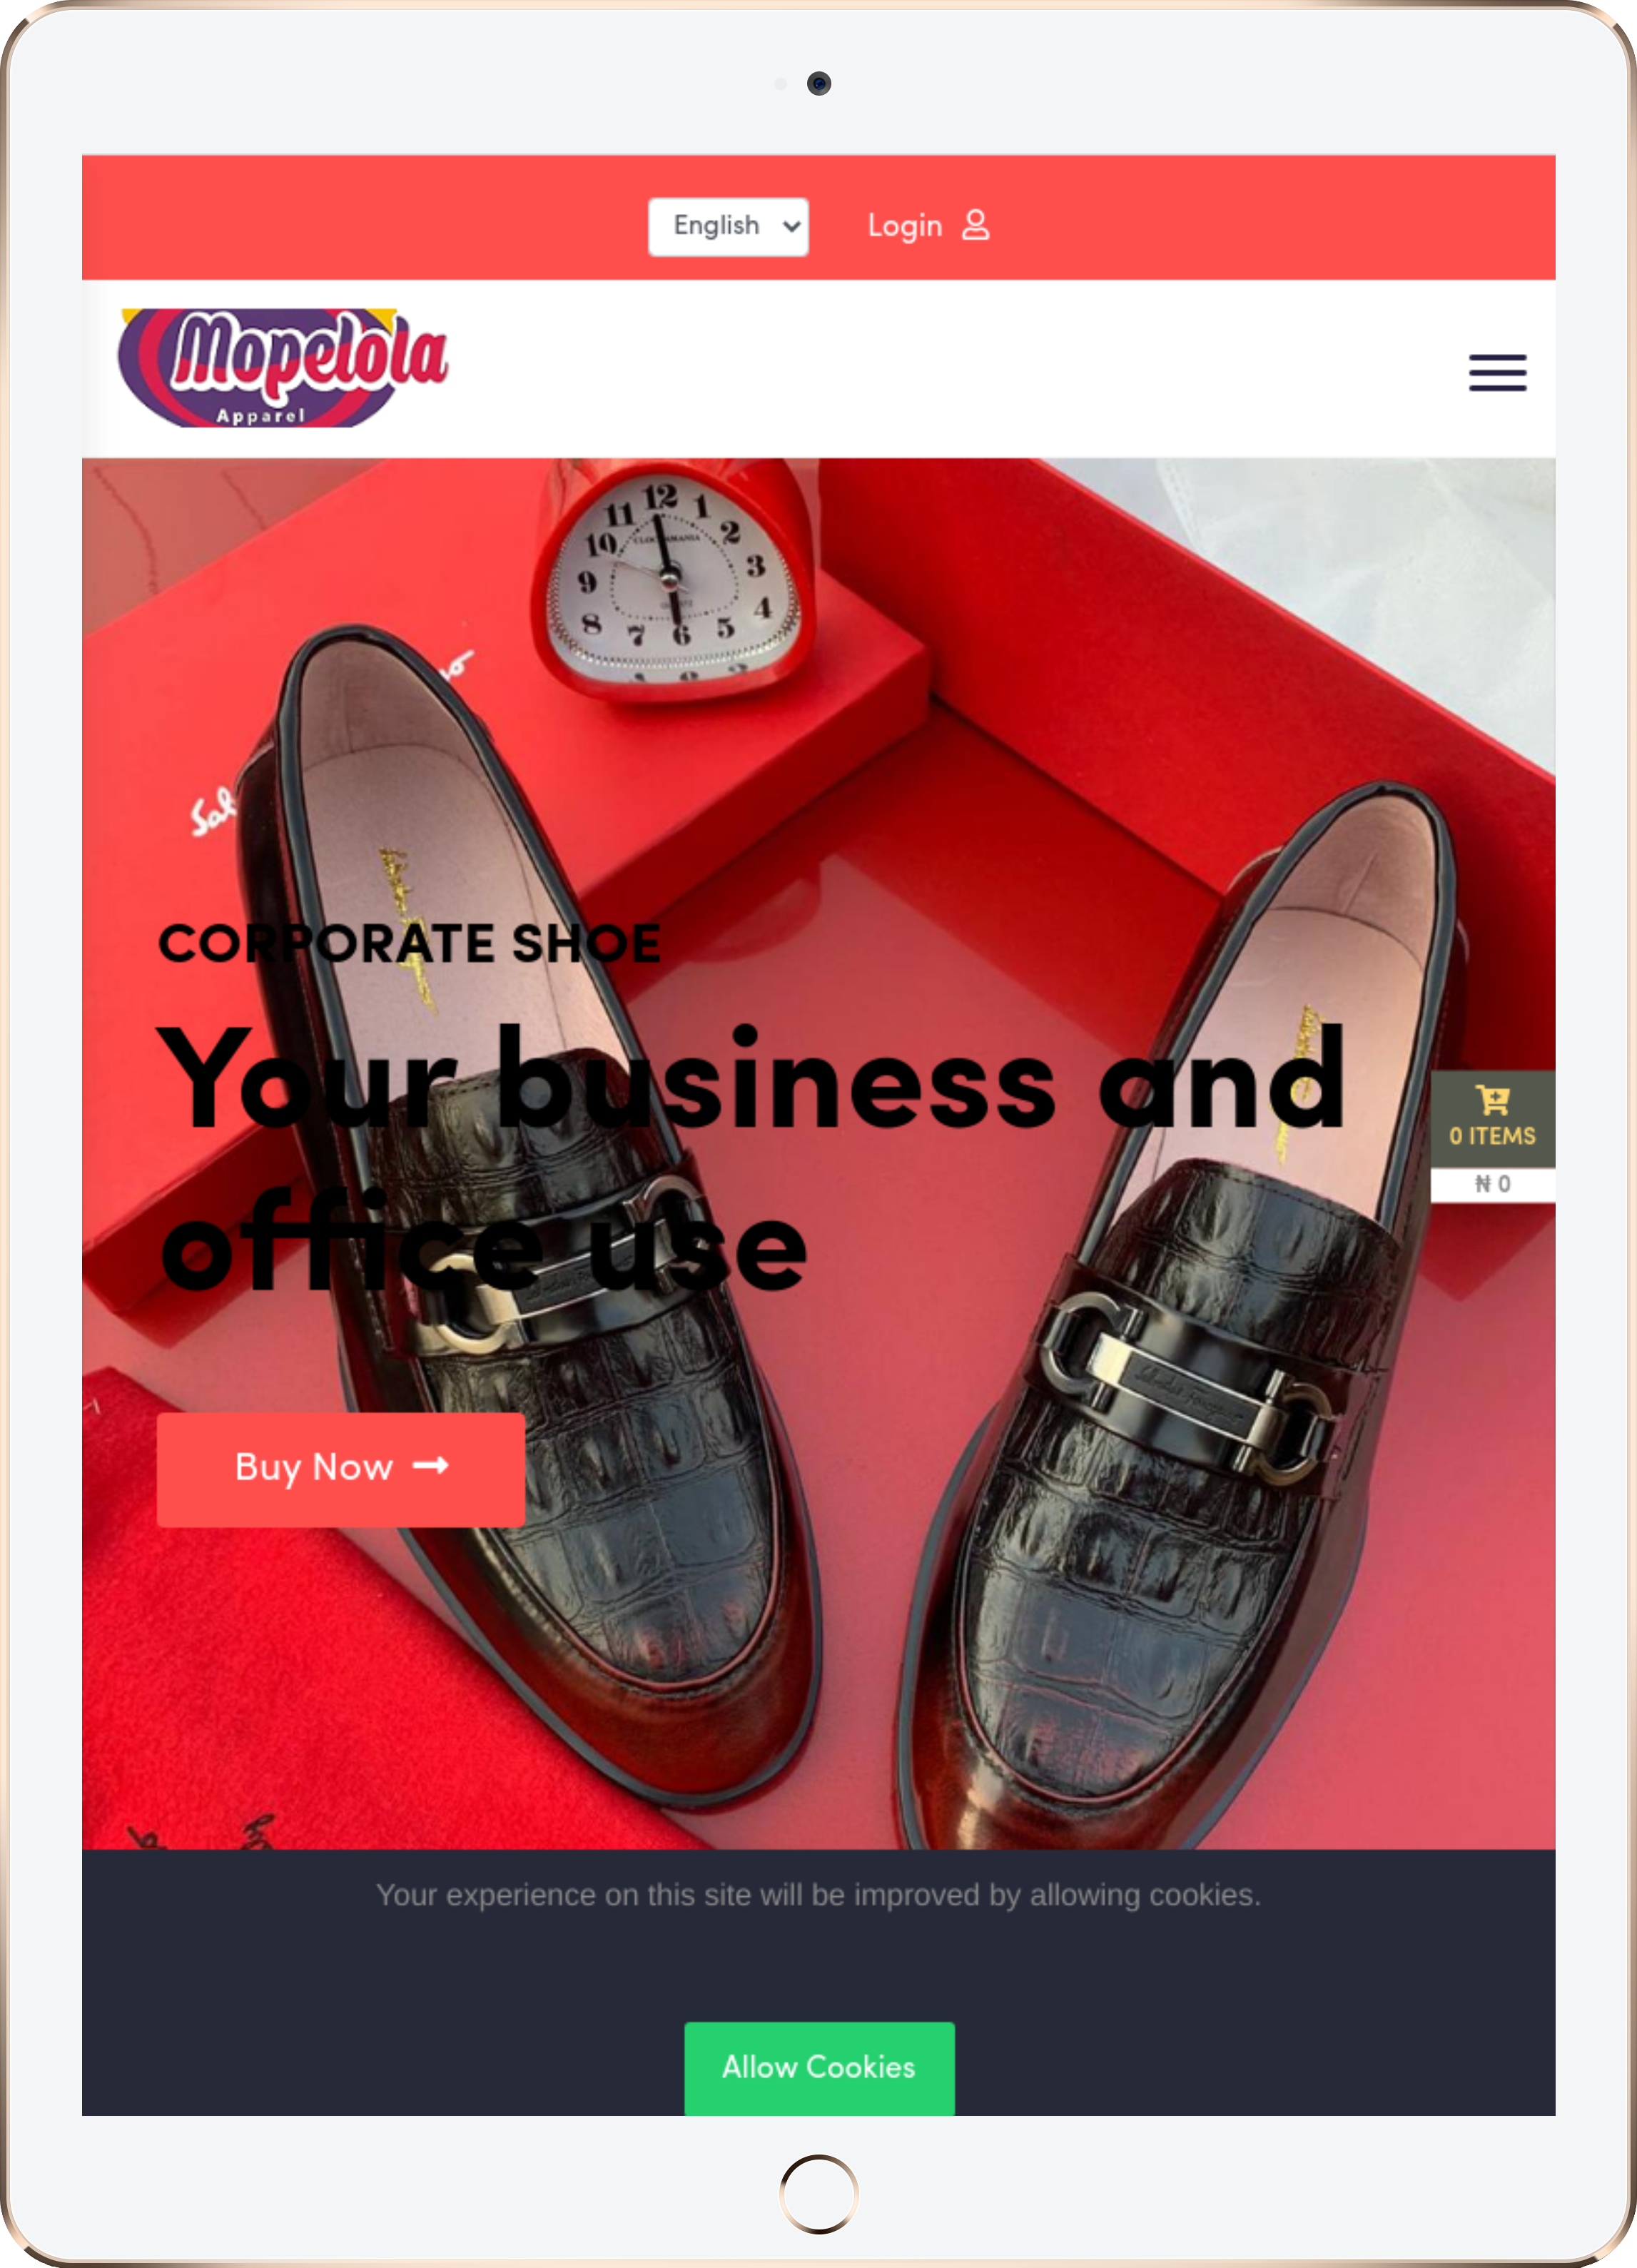Click the arrow icon inside Buy Now

coord(430,1465)
